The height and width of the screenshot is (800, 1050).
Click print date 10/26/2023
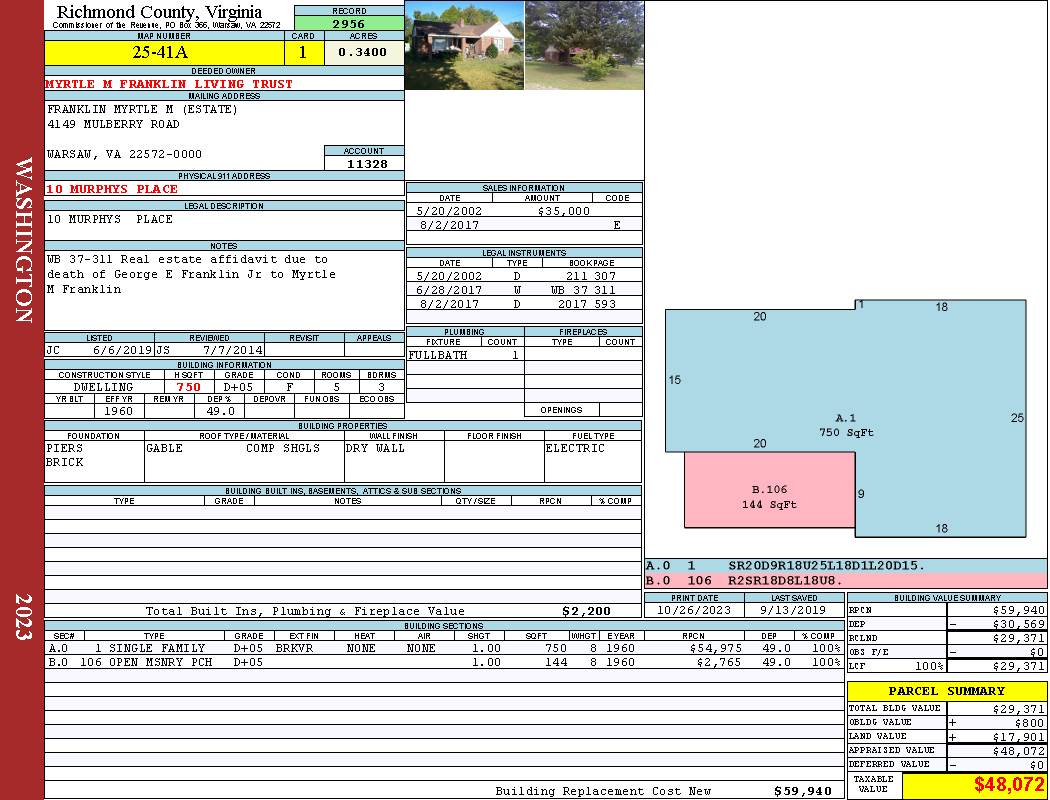pyautogui.click(x=694, y=610)
